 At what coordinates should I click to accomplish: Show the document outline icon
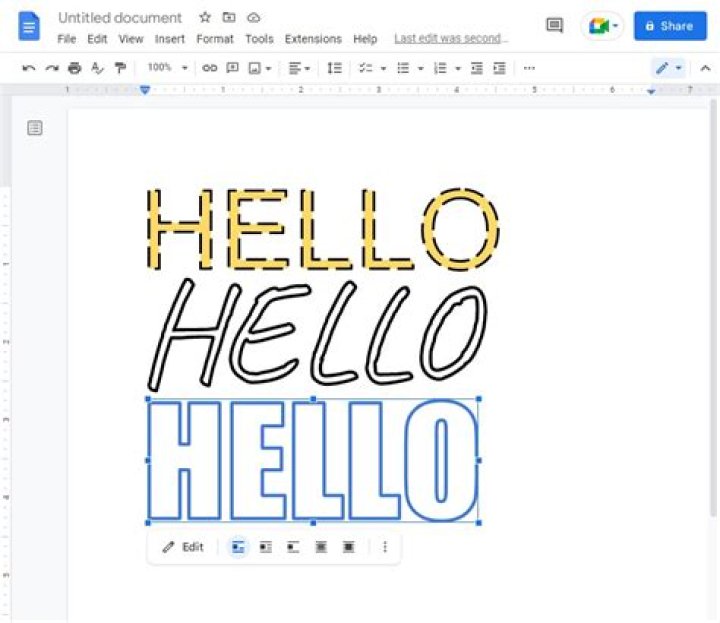(35, 128)
